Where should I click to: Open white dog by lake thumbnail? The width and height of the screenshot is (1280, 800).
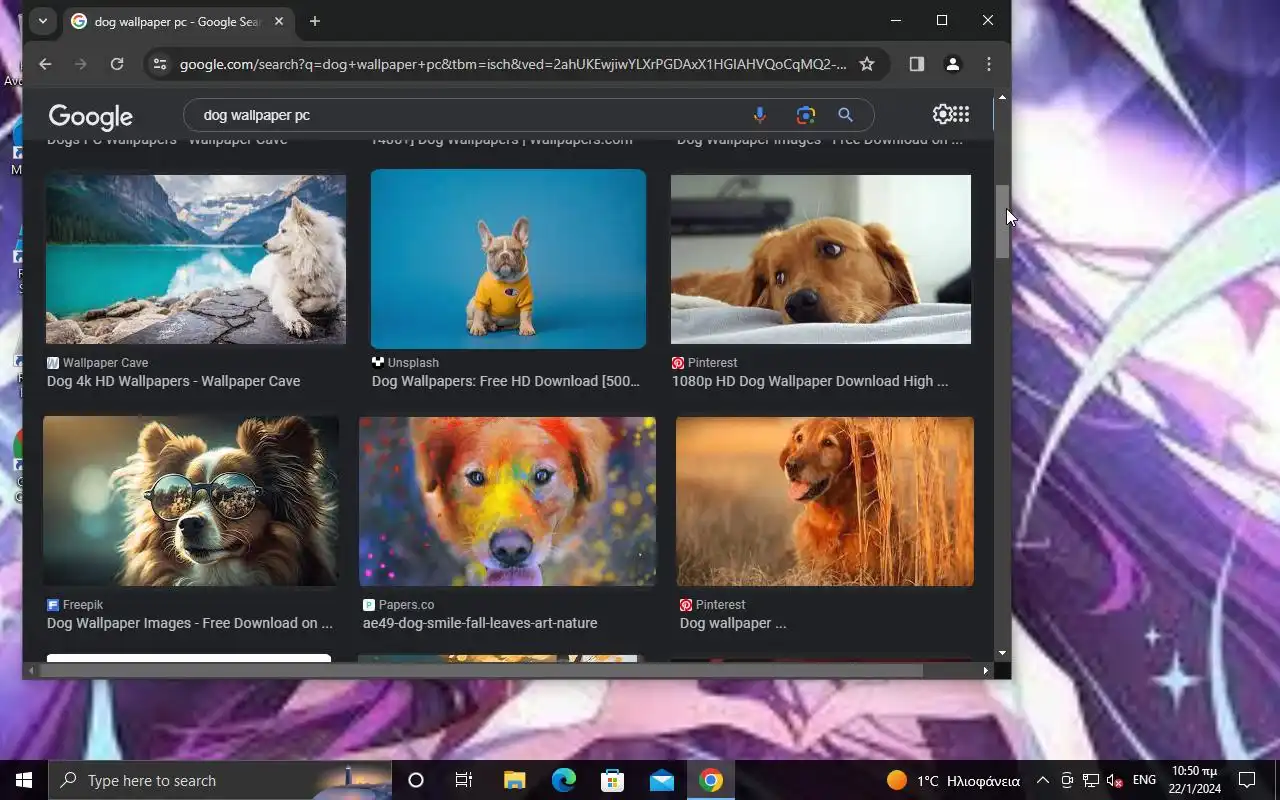click(x=196, y=259)
